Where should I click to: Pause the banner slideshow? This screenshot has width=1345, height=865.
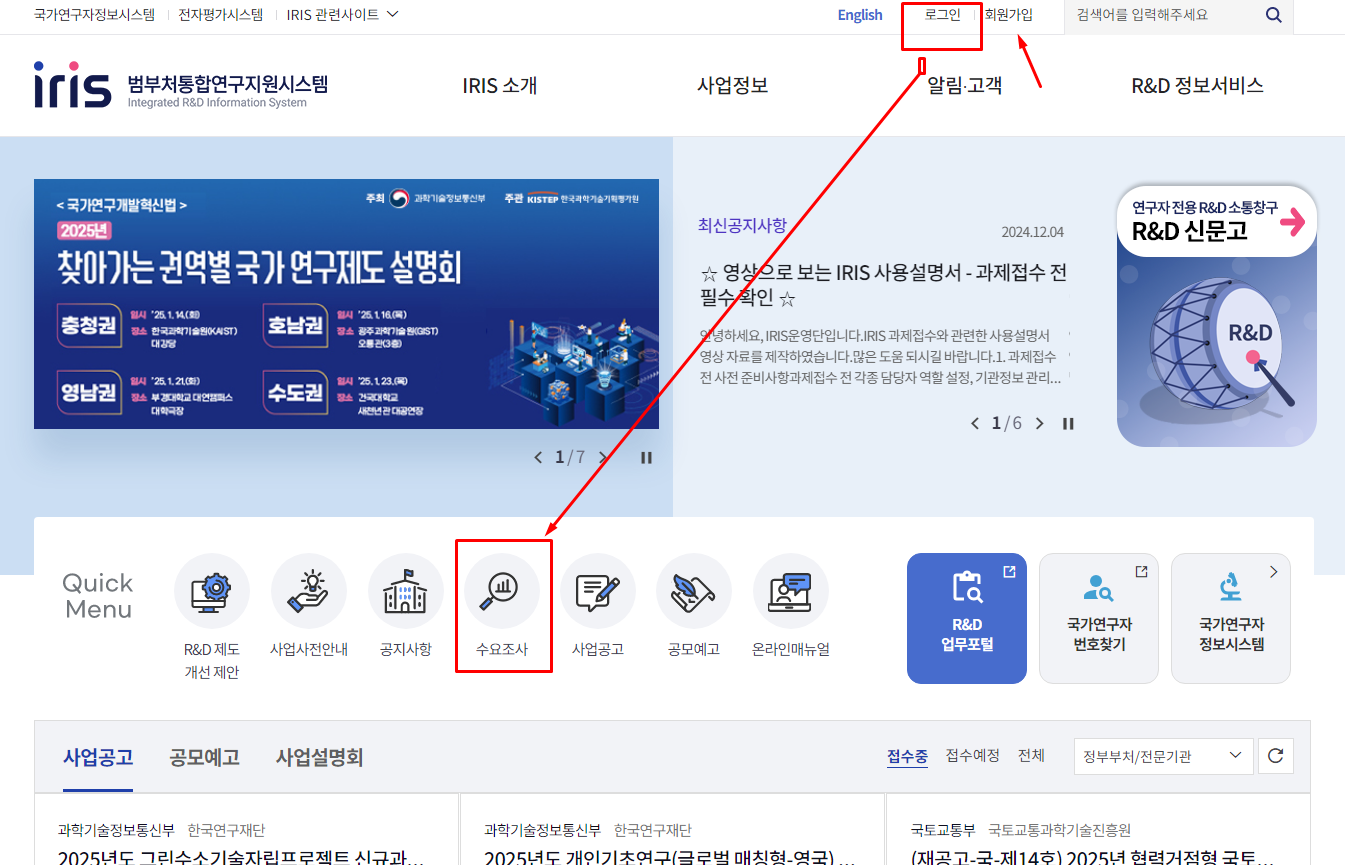click(x=646, y=458)
